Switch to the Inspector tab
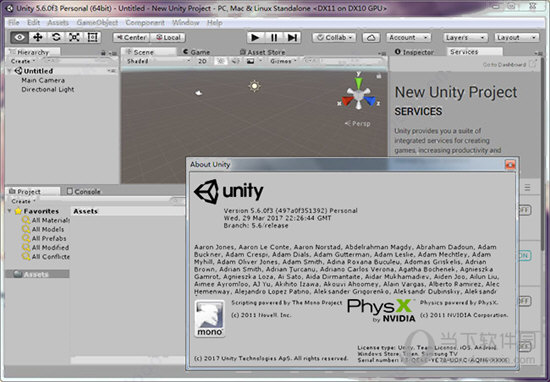The image size is (550, 382). pyautogui.click(x=414, y=52)
